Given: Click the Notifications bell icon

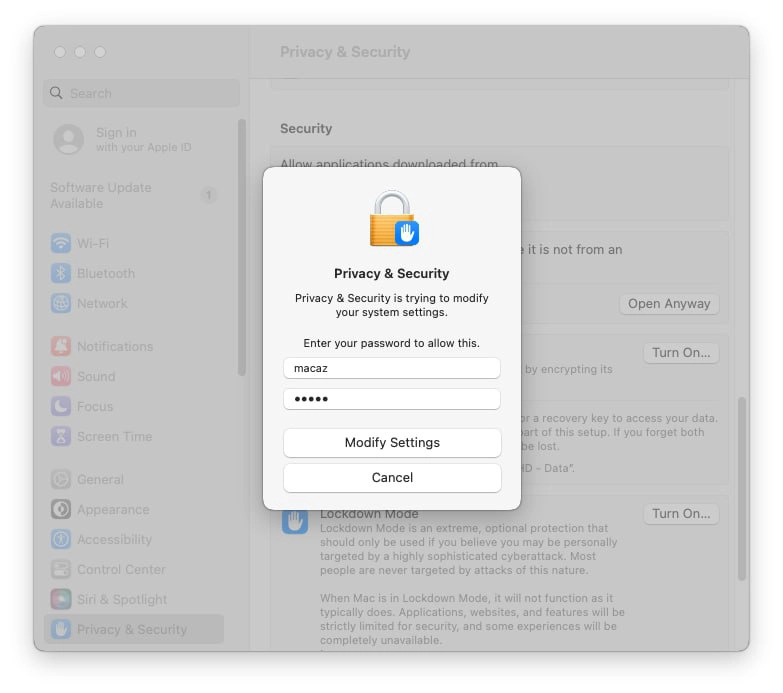Looking at the screenshot, I should [x=61, y=346].
